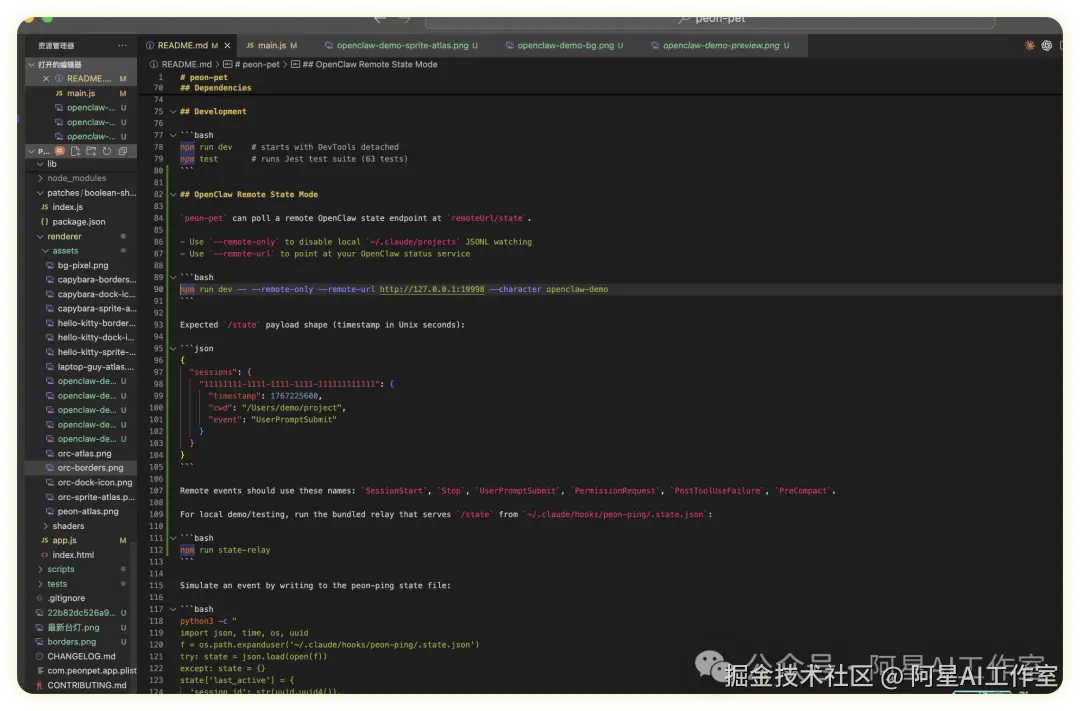Fold the '## Development' section at line 75
The image size is (1080, 711).
click(173, 112)
